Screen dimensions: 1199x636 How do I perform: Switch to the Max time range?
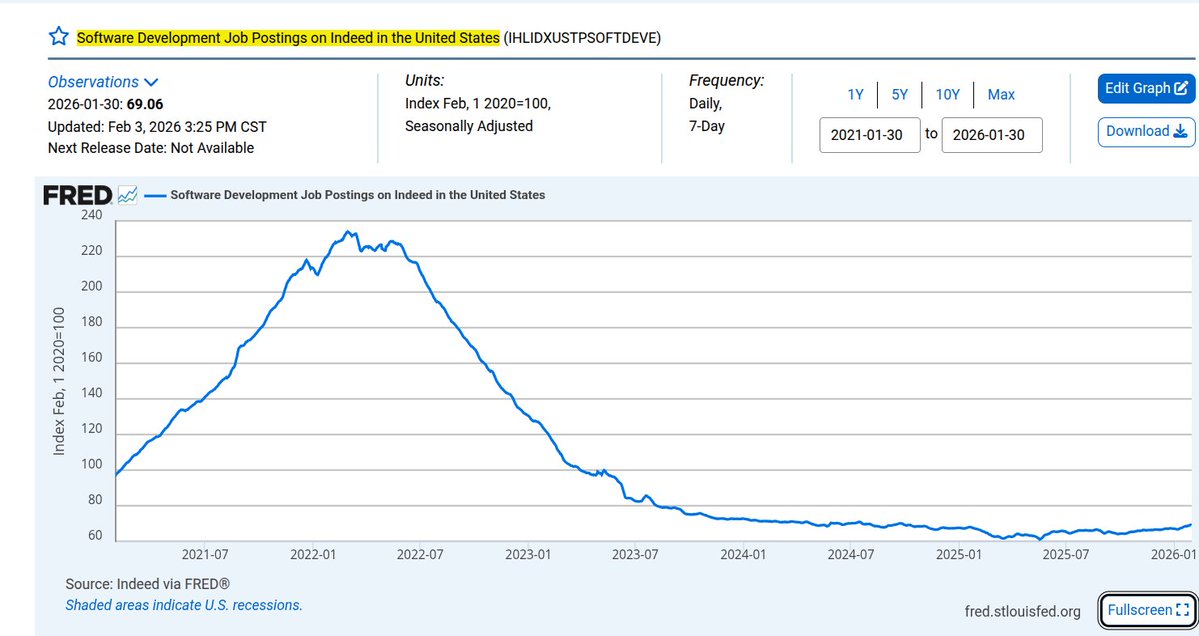click(1001, 94)
